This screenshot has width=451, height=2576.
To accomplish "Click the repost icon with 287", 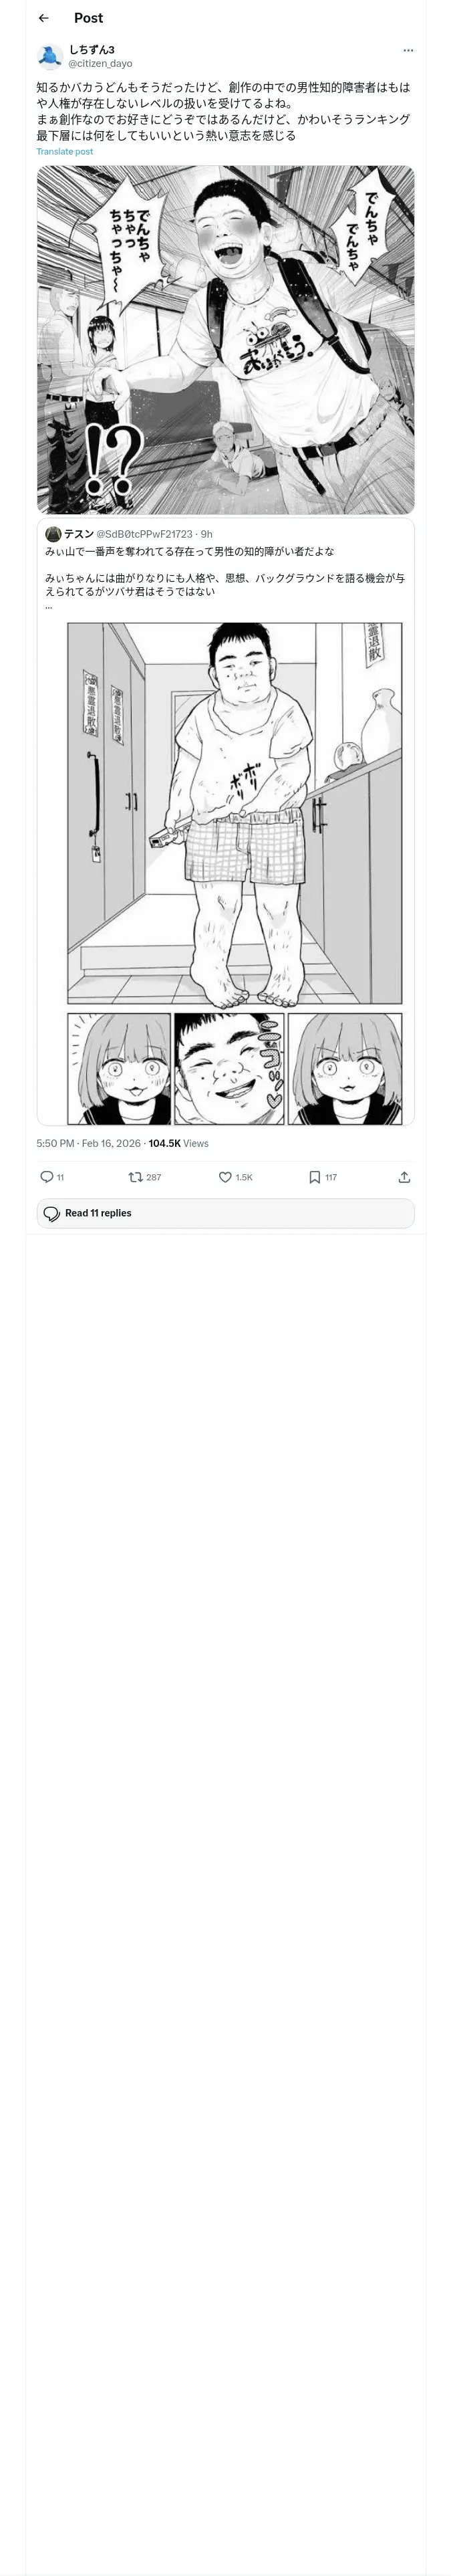I will pyautogui.click(x=136, y=1177).
